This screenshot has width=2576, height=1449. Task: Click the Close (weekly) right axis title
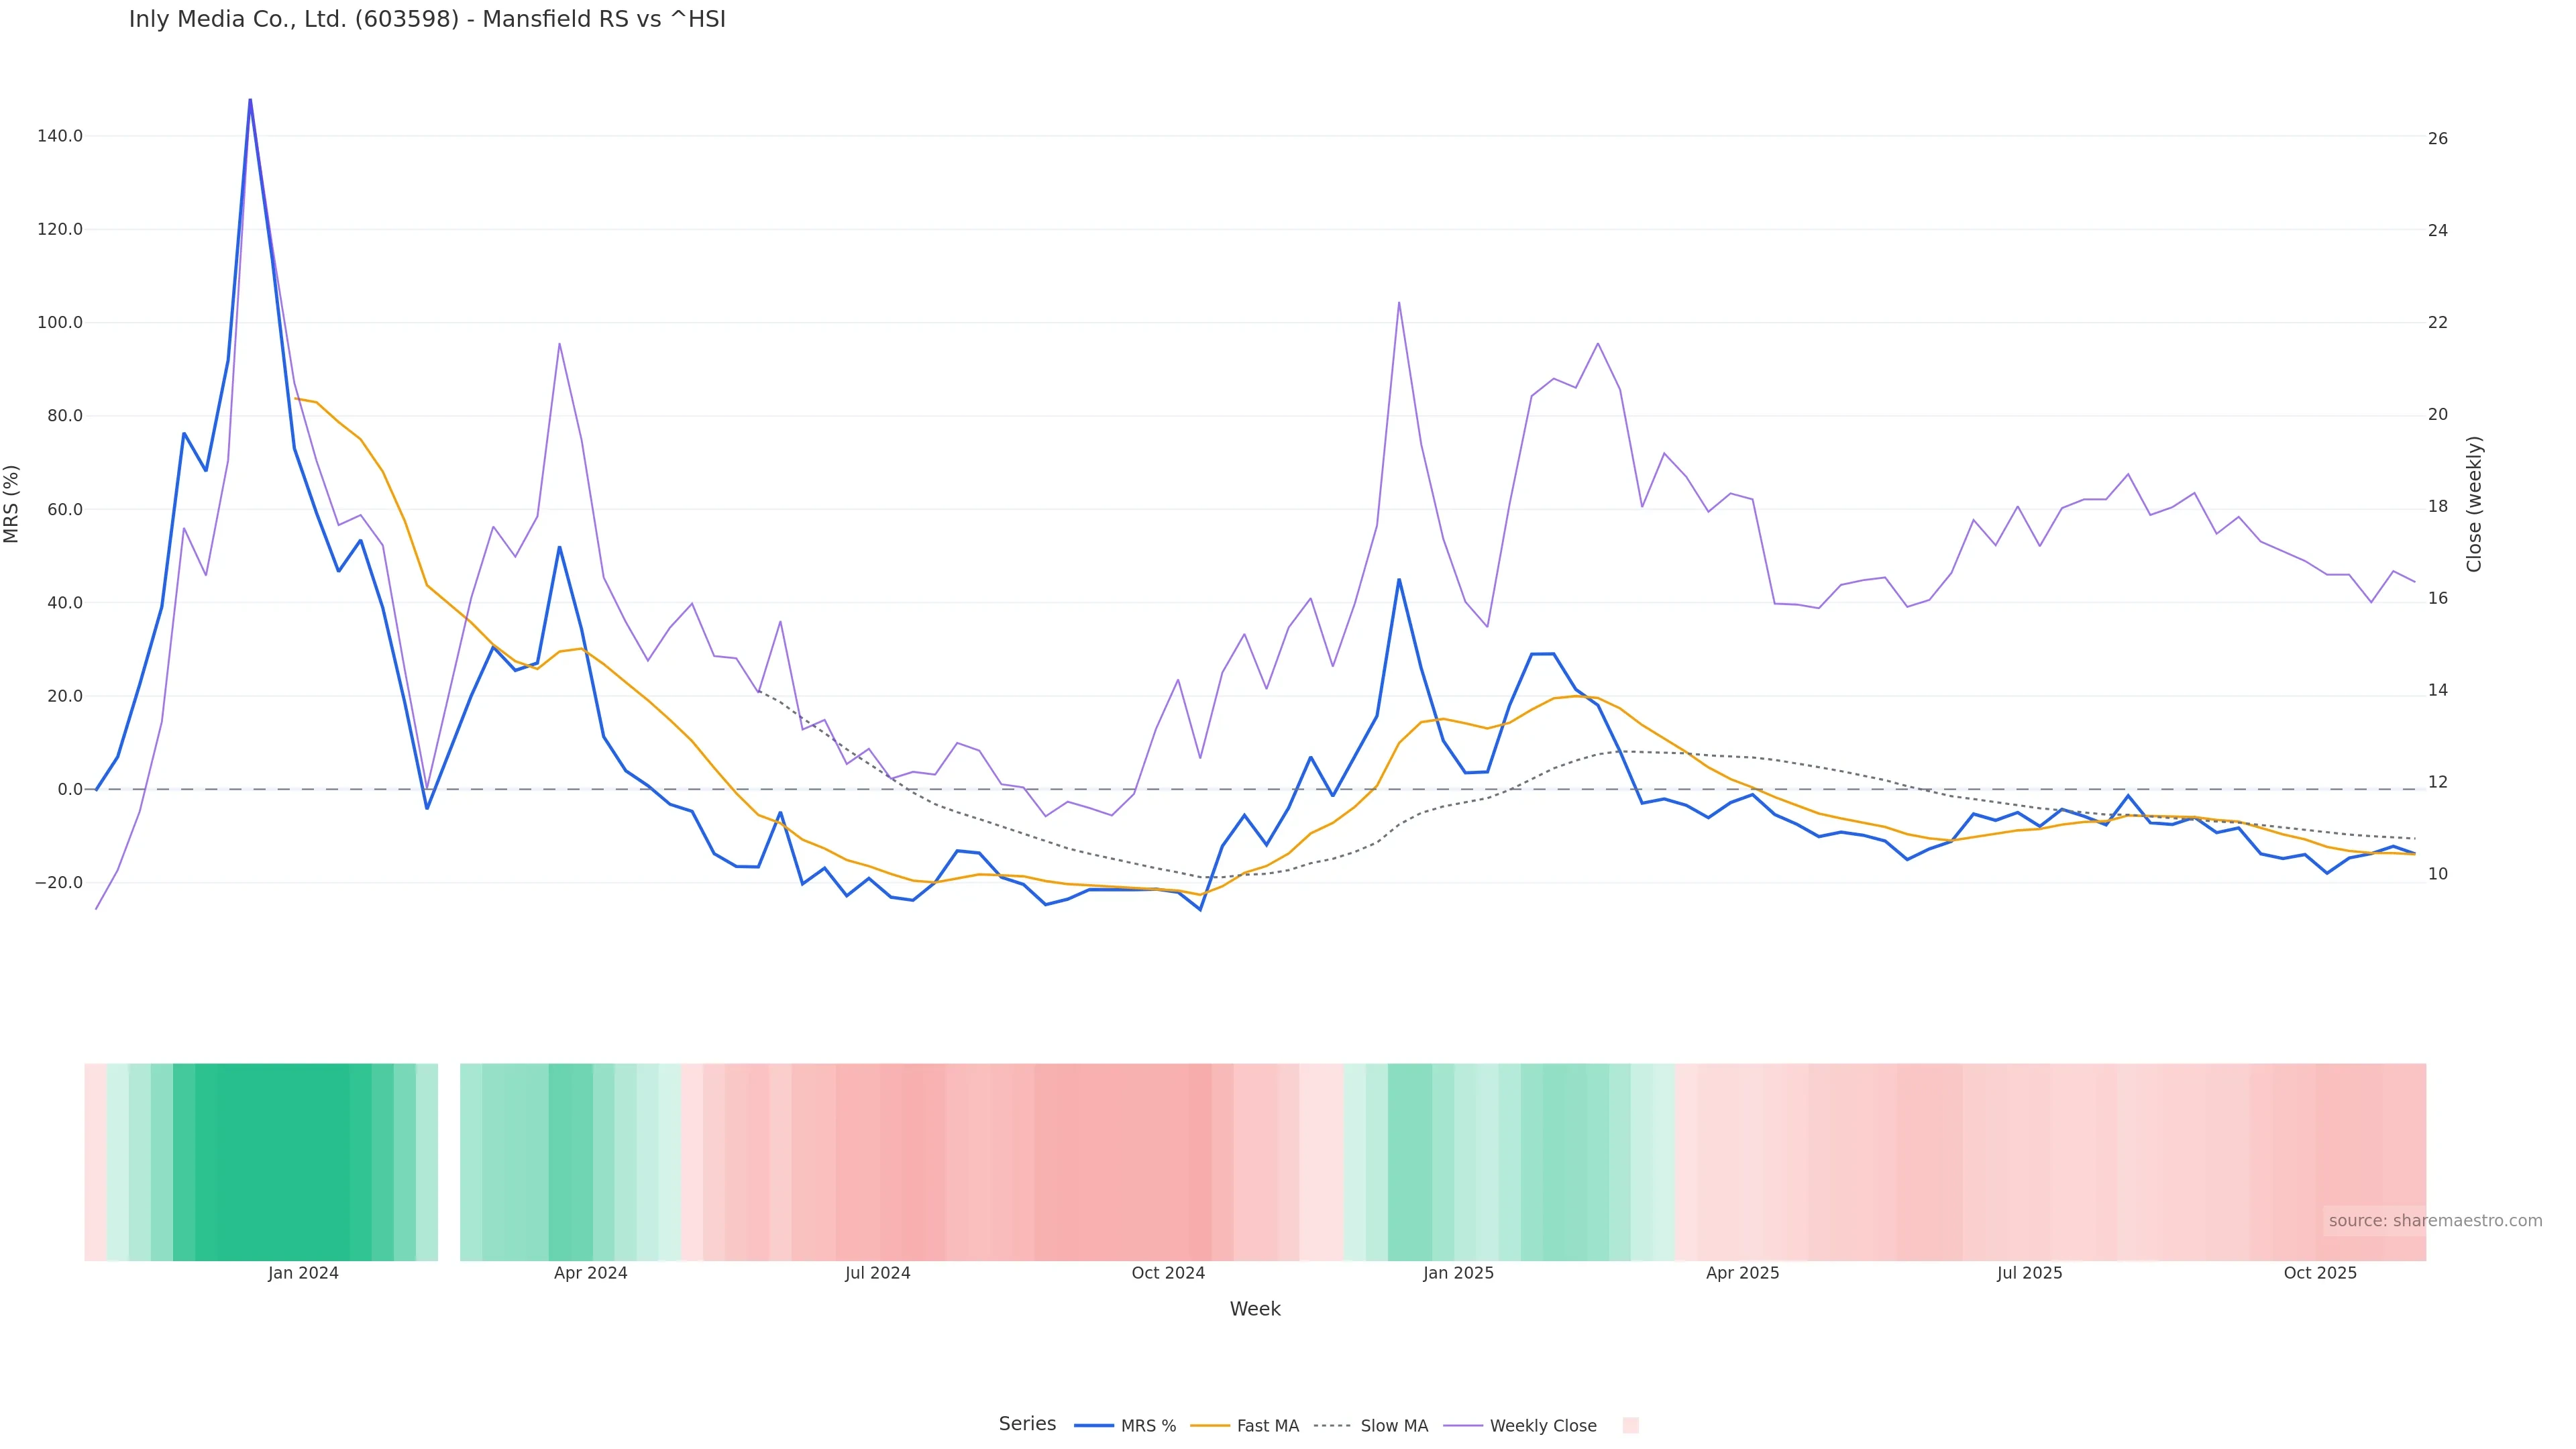coord(2474,504)
